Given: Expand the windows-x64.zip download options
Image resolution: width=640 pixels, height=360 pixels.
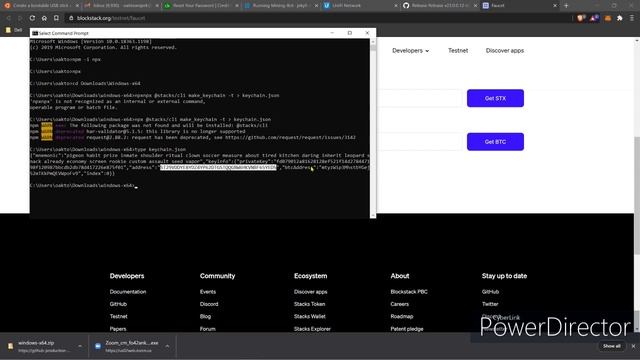Looking at the screenshot, I should click(80, 346).
